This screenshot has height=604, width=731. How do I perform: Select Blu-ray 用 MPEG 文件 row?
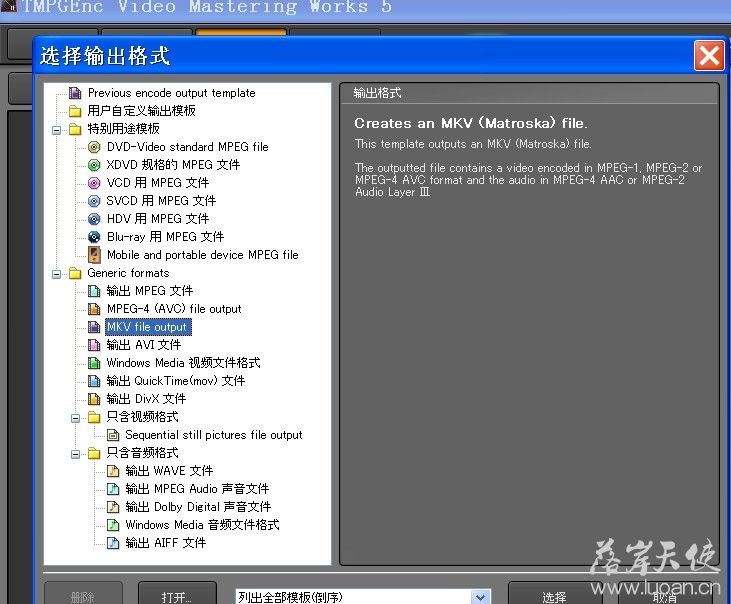coord(166,237)
